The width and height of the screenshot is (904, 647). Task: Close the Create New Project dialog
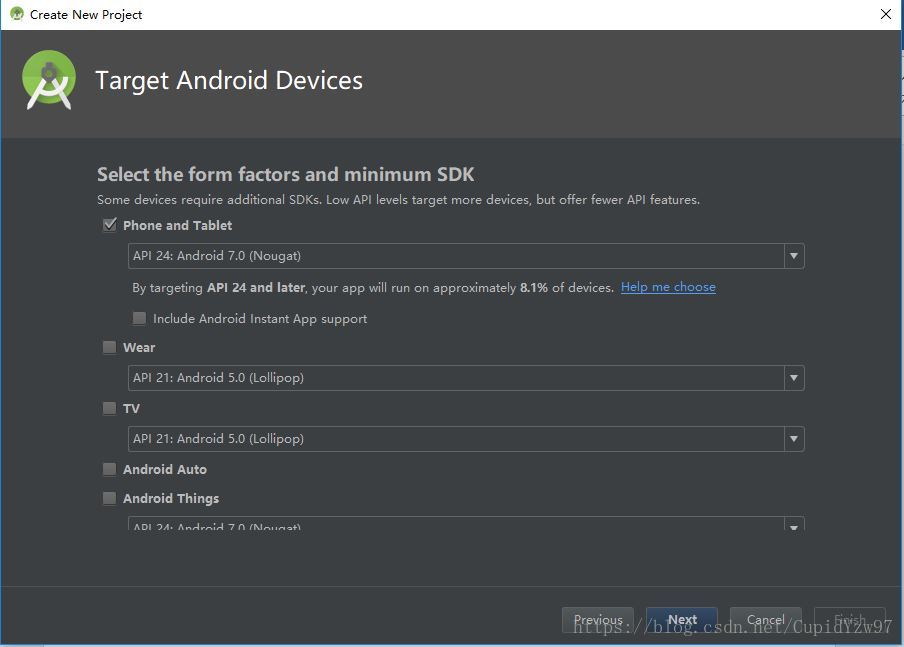click(x=886, y=14)
